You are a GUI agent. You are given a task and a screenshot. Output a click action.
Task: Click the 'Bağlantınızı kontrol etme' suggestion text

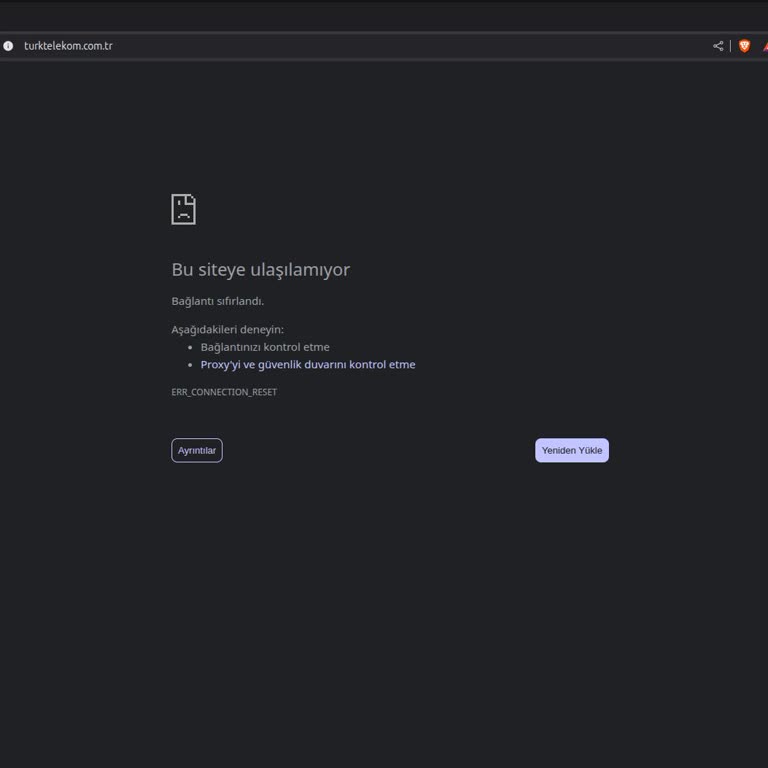(x=265, y=347)
